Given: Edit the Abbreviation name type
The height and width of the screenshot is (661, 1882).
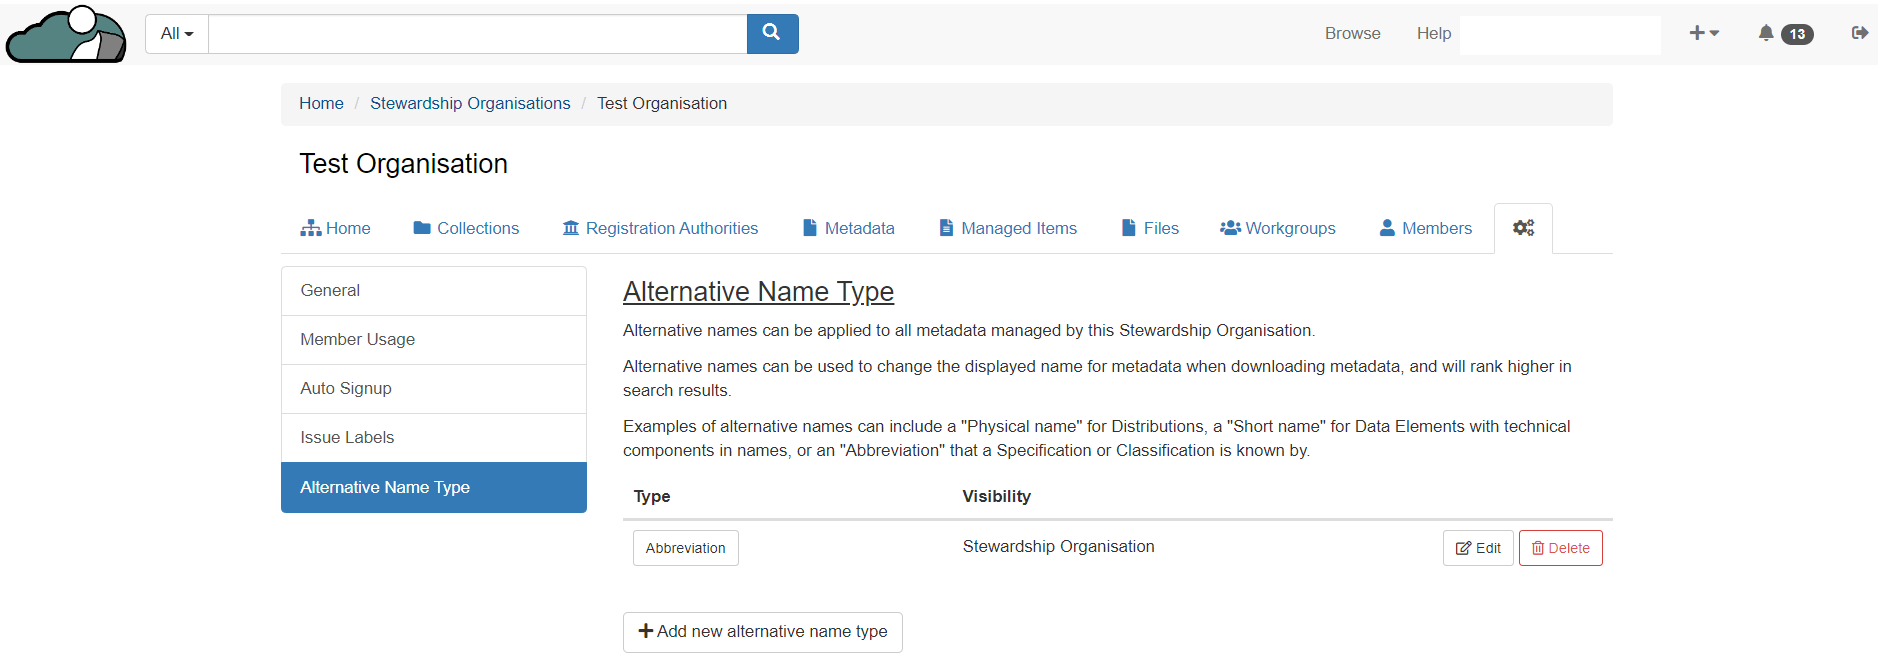Looking at the screenshot, I should pos(1477,548).
